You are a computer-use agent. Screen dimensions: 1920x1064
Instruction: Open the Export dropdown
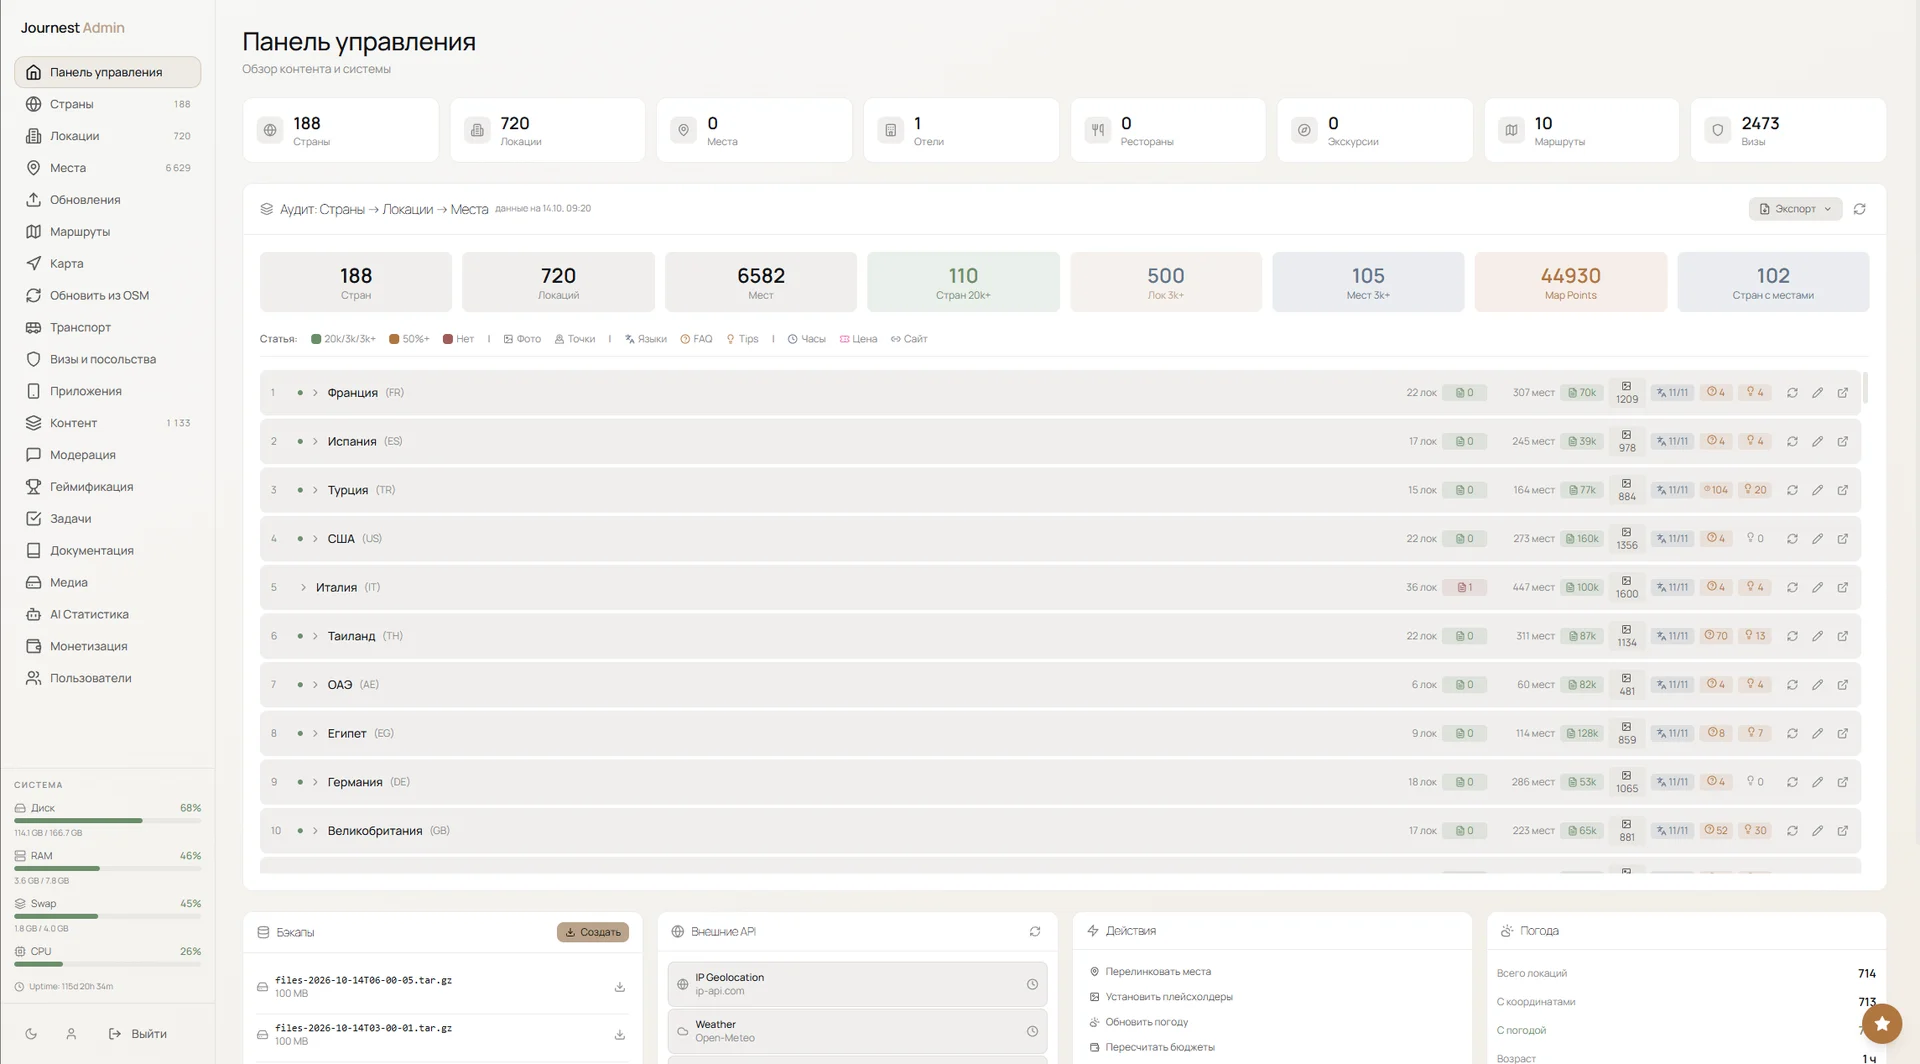(x=1795, y=209)
